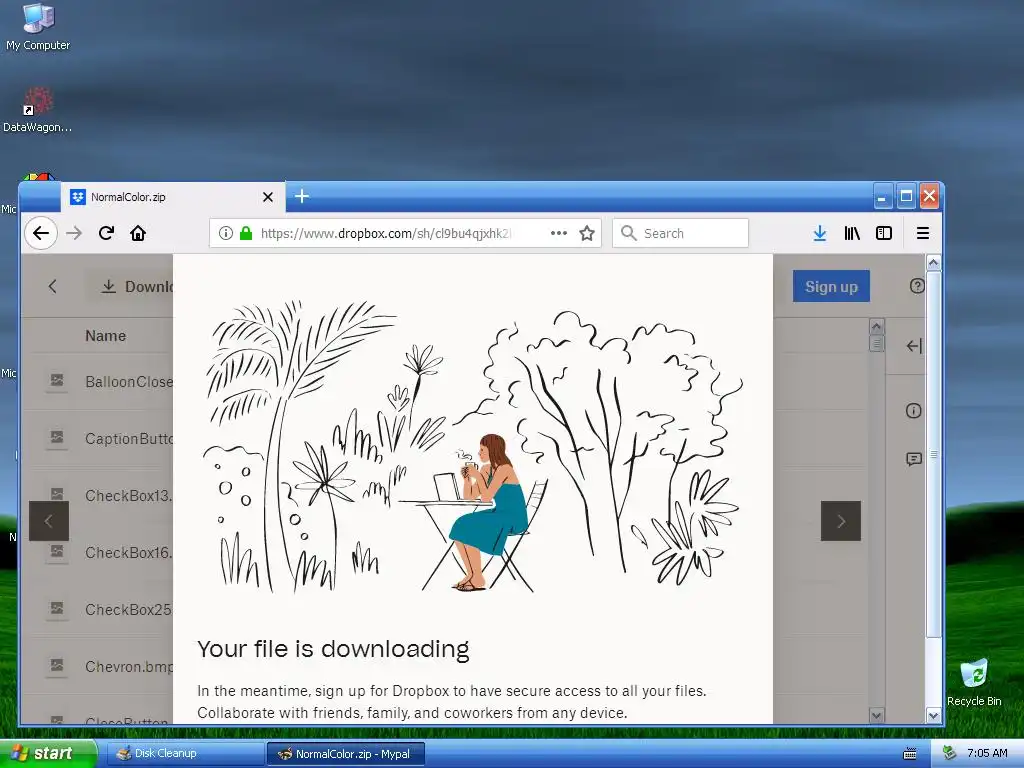Open a new browser tab

tap(302, 196)
